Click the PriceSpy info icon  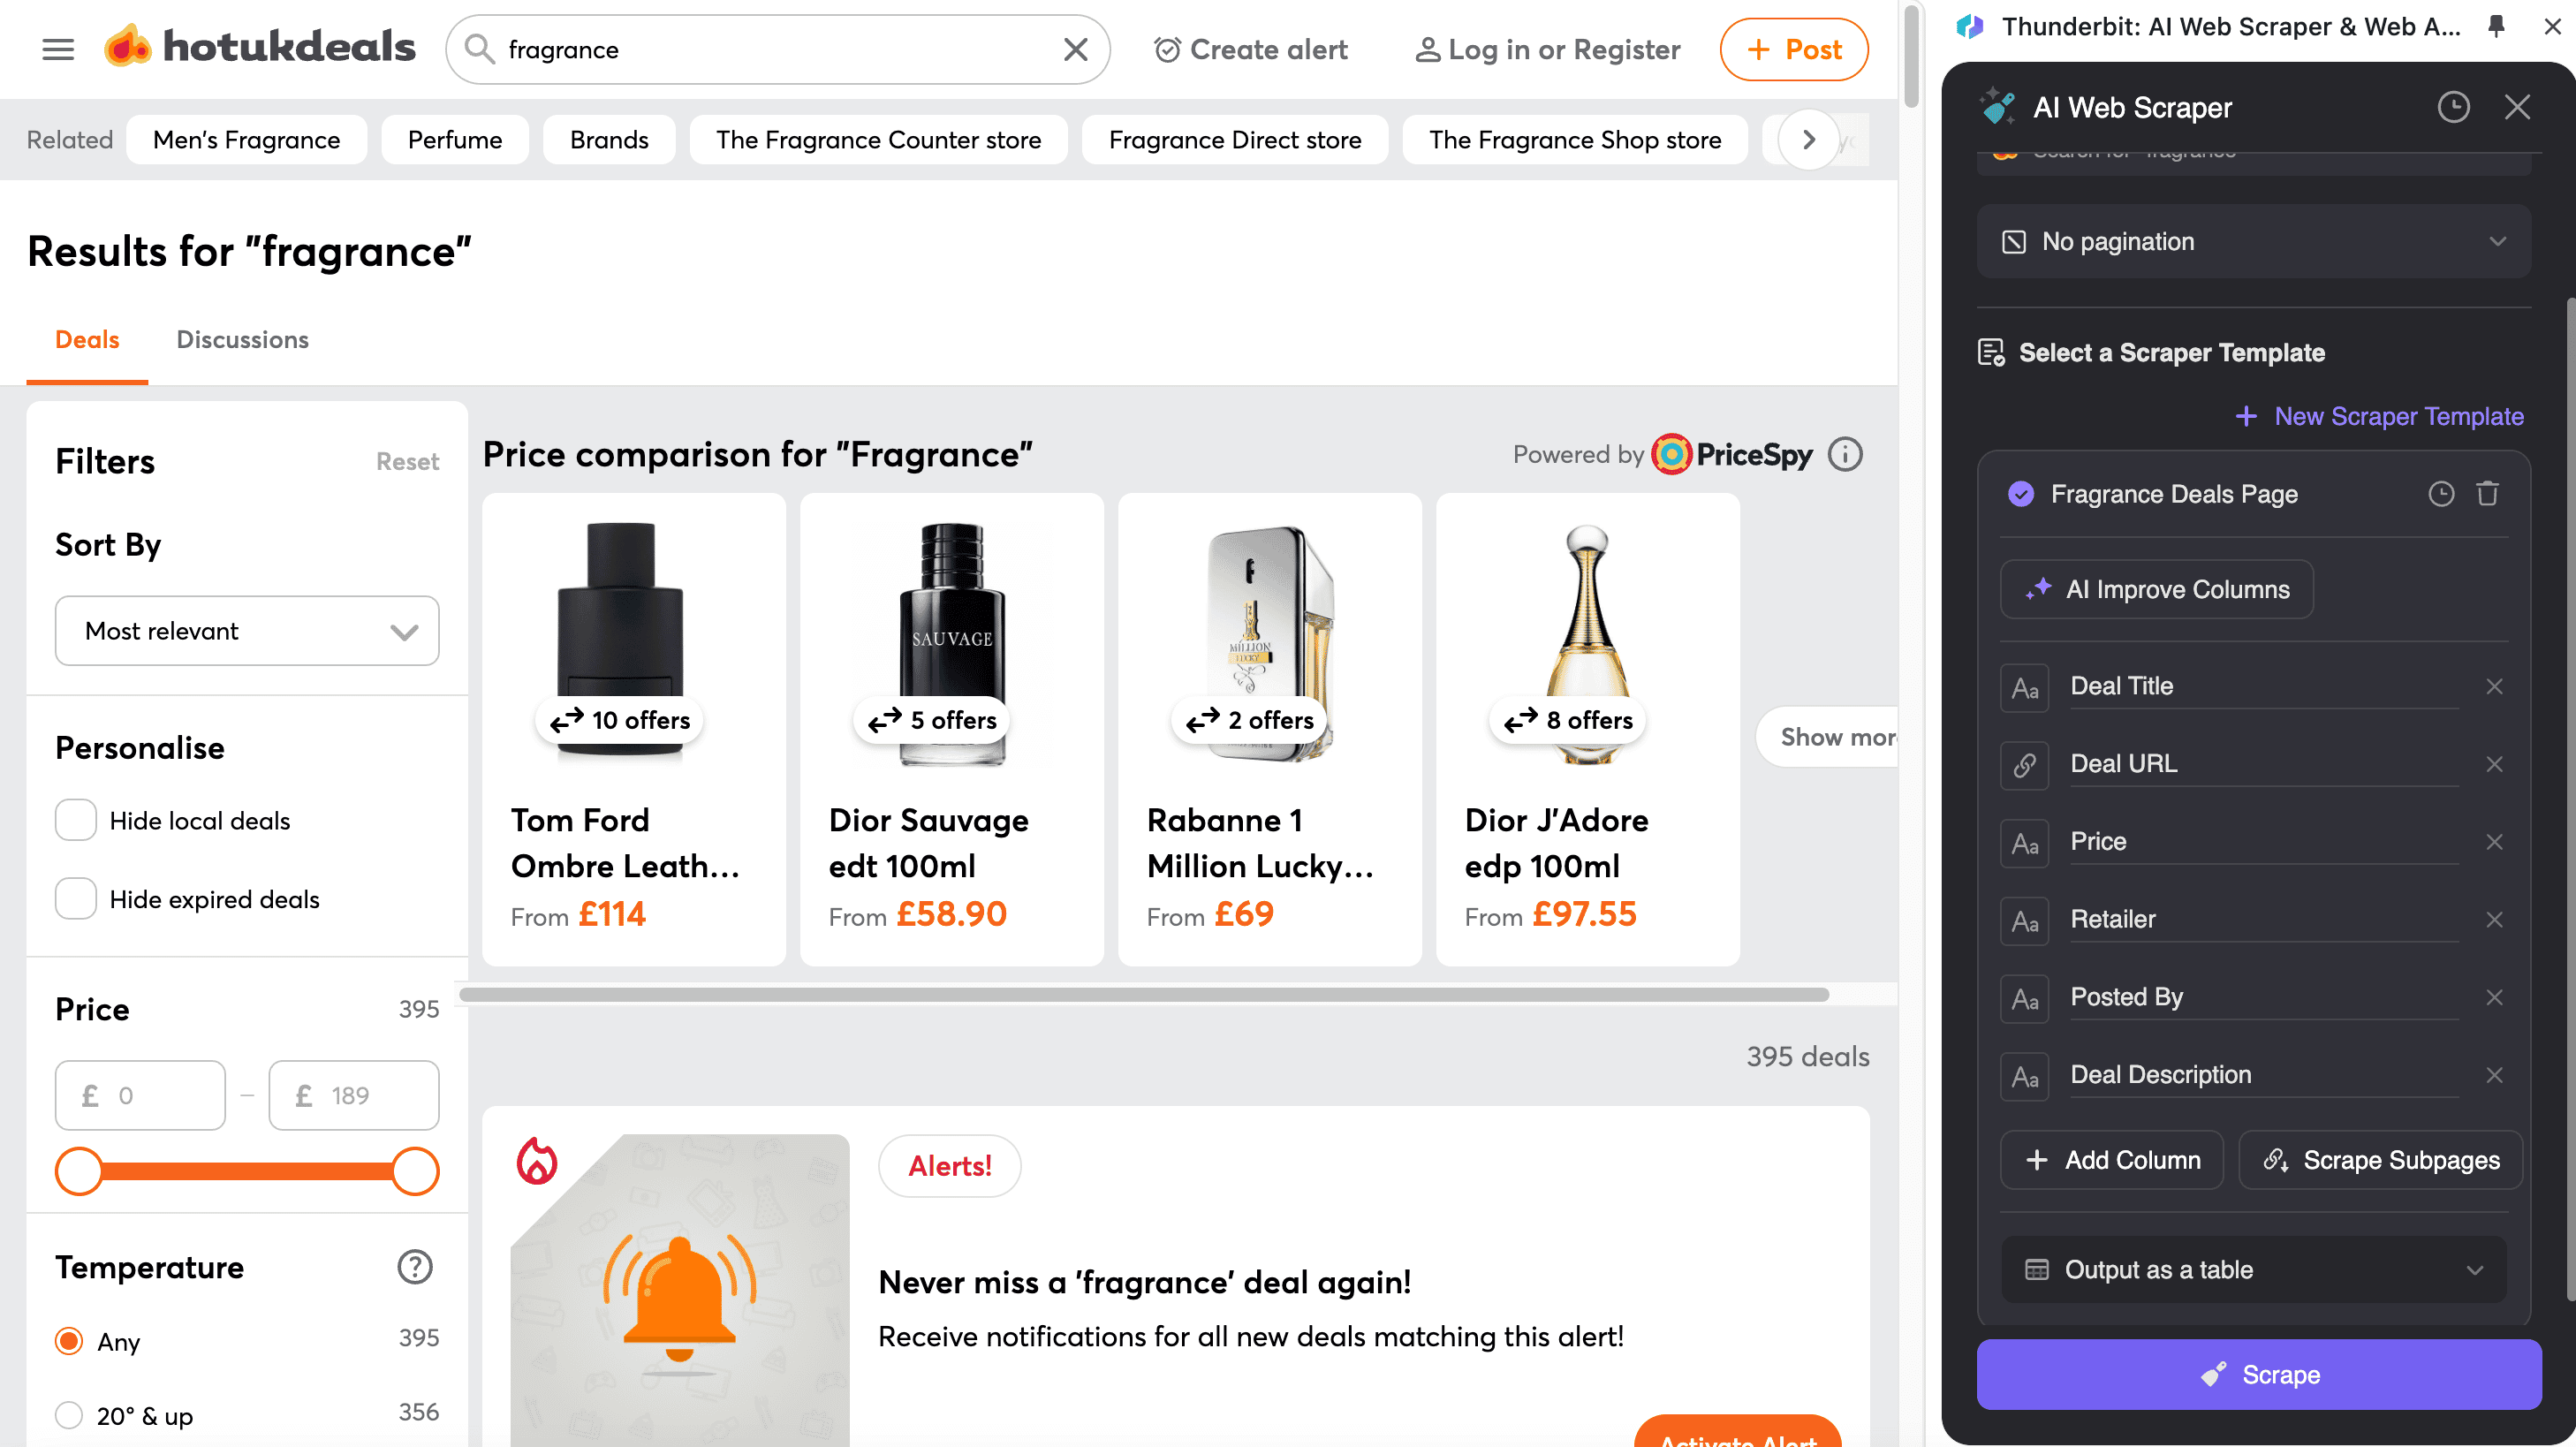1845,455
